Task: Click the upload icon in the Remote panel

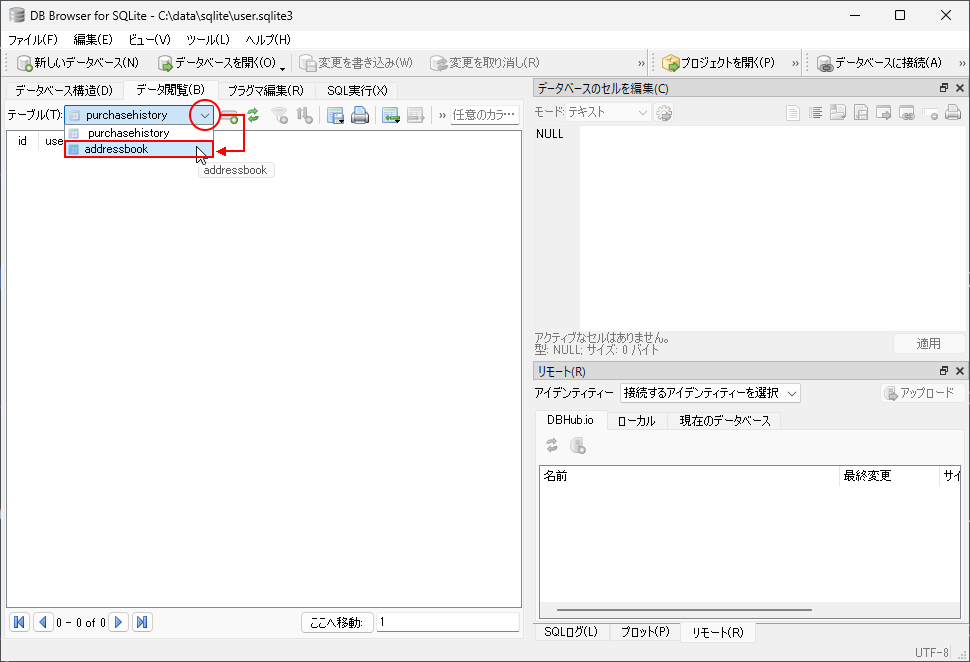Action: click(x=921, y=392)
